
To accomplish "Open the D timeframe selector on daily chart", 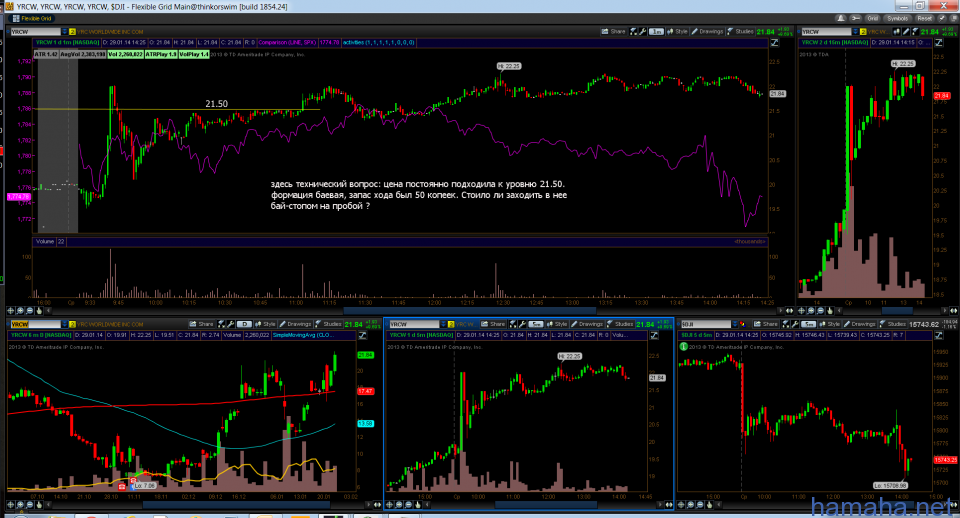I will pos(243,324).
